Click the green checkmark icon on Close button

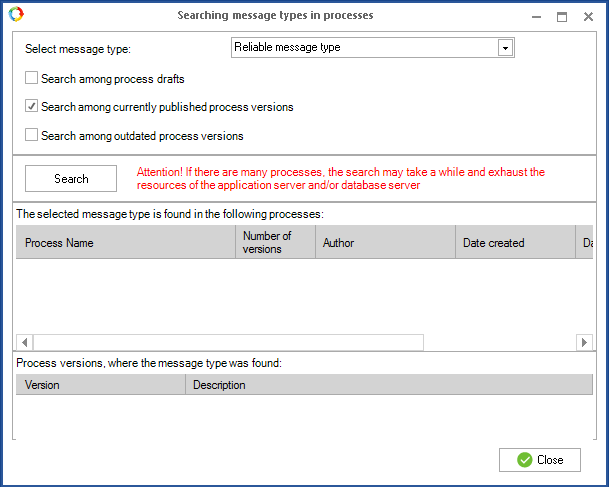pos(524,460)
